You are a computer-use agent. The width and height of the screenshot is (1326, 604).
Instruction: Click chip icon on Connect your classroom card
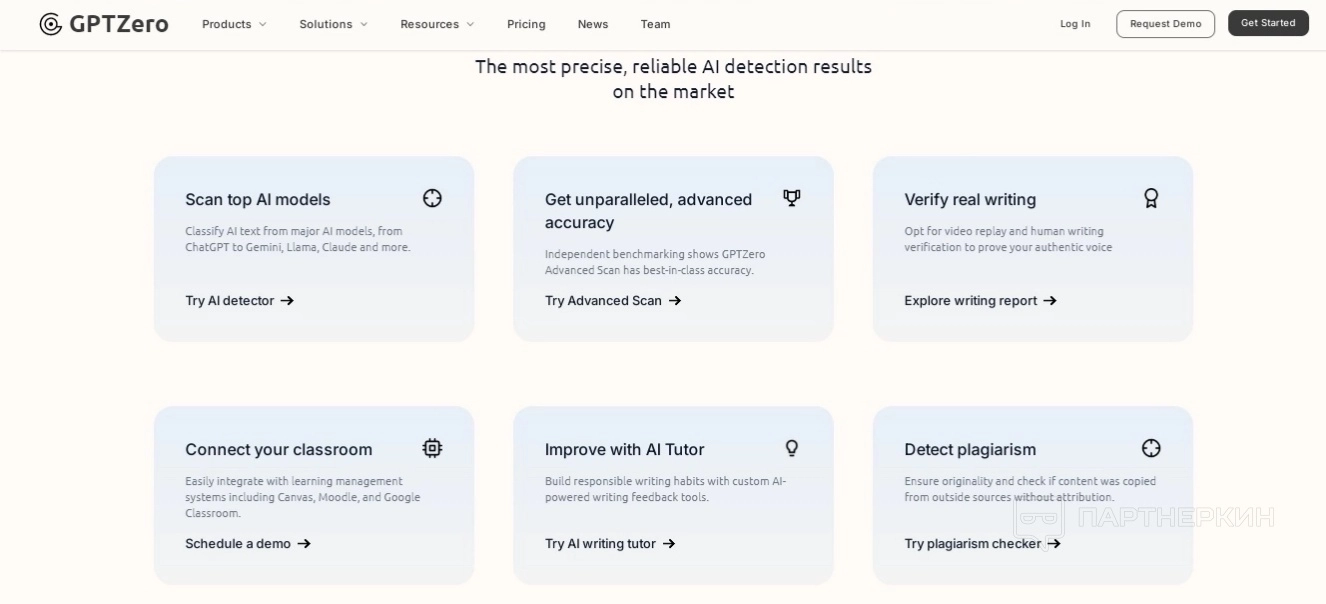(x=432, y=448)
